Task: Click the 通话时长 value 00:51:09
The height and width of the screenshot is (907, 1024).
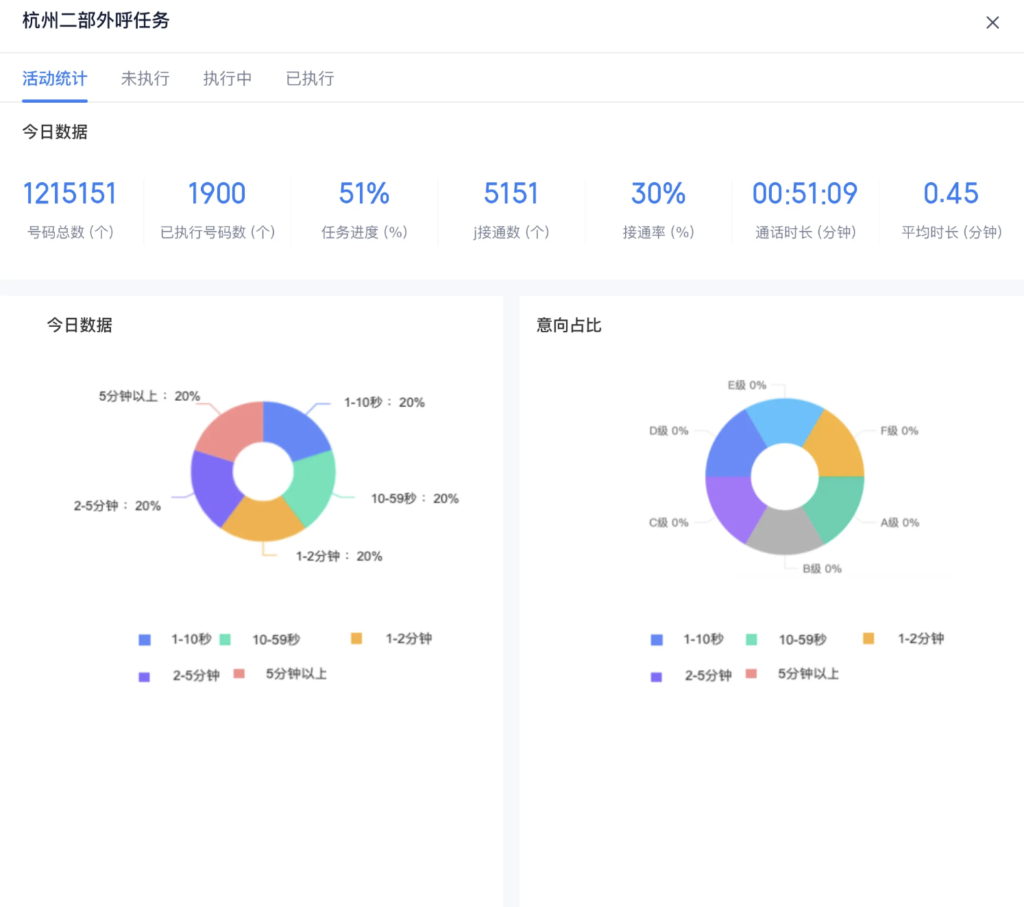Action: pos(805,193)
